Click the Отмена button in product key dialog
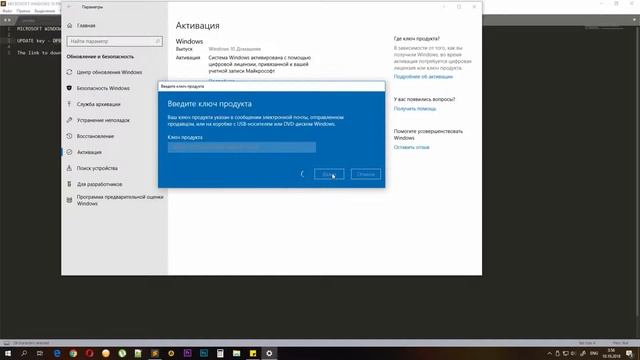The height and width of the screenshot is (360, 640). pos(366,174)
